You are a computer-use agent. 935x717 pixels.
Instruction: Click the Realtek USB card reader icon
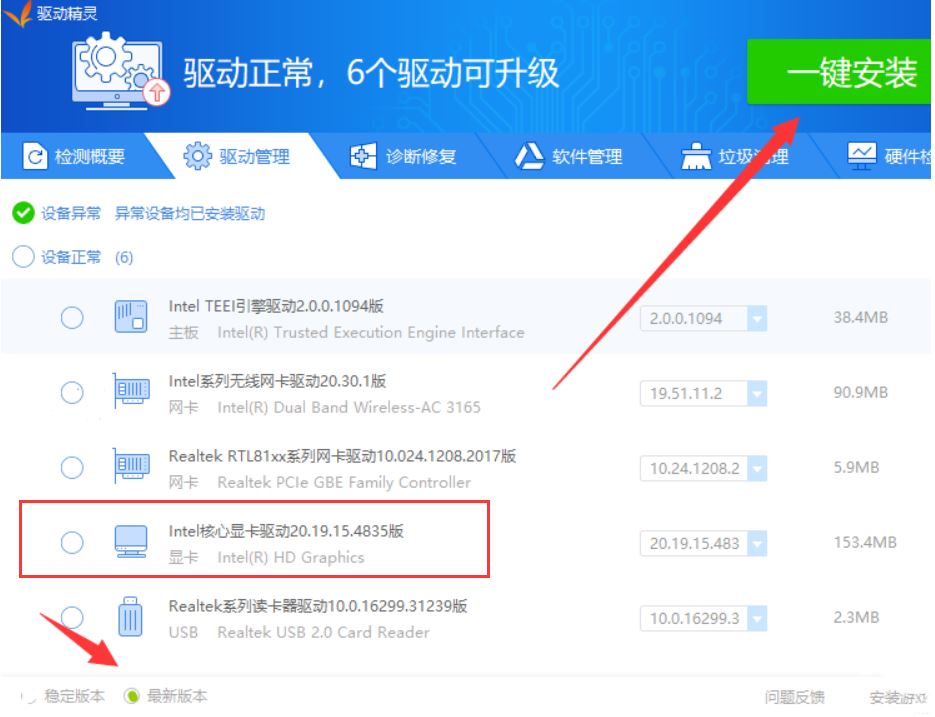coord(131,616)
